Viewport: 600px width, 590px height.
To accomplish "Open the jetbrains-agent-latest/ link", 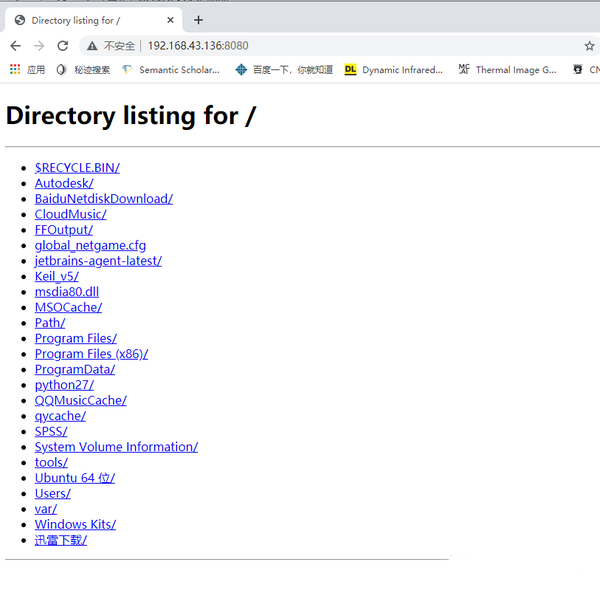I will (x=98, y=261).
